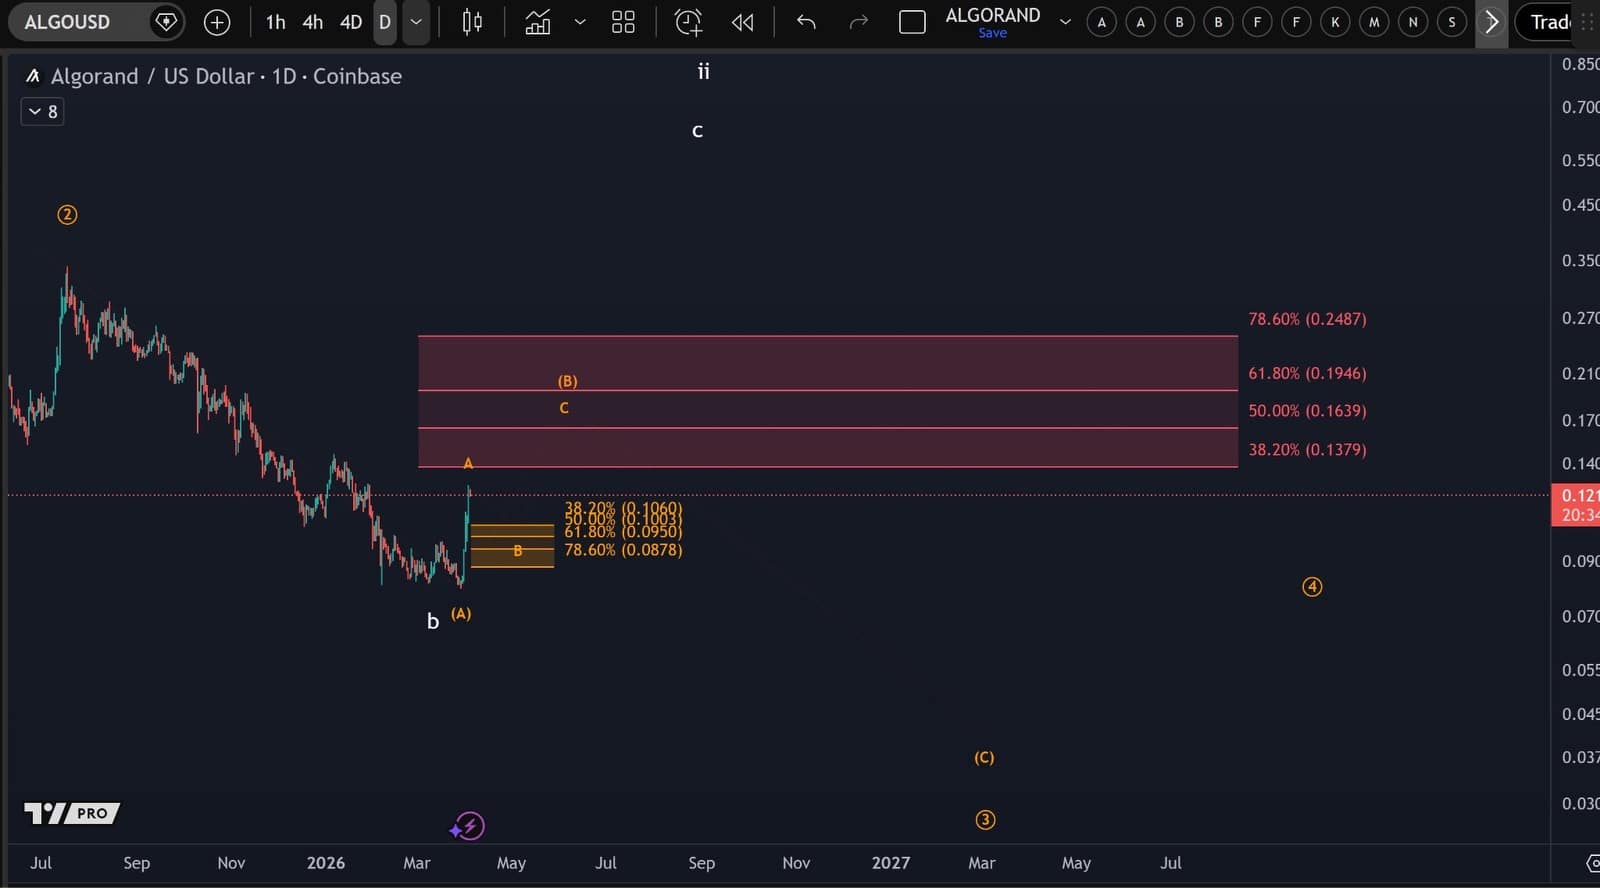Open the Indicators chart icon
The height and width of the screenshot is (888, 1600).
(x=538, y=22)
